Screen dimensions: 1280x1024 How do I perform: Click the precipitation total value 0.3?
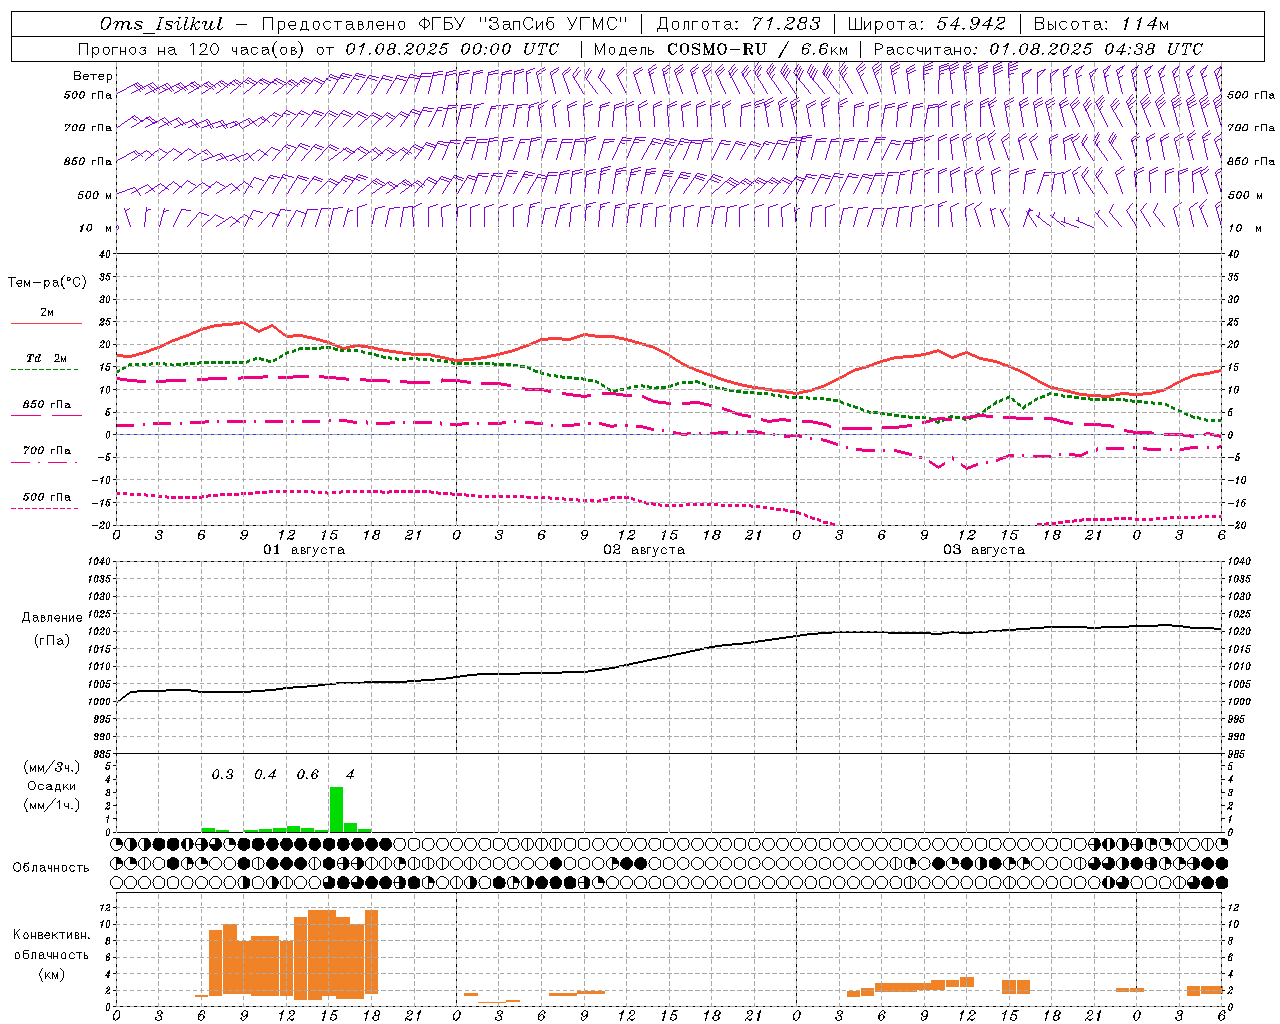click(x=222, y=774)
